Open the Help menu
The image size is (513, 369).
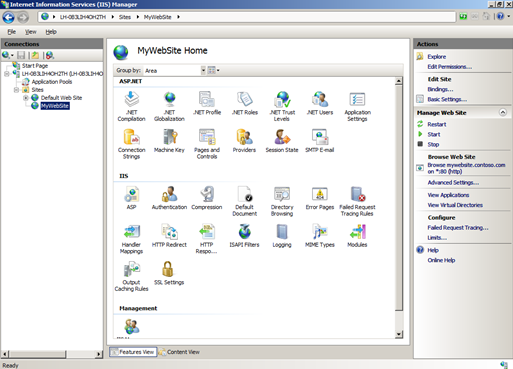51,32
